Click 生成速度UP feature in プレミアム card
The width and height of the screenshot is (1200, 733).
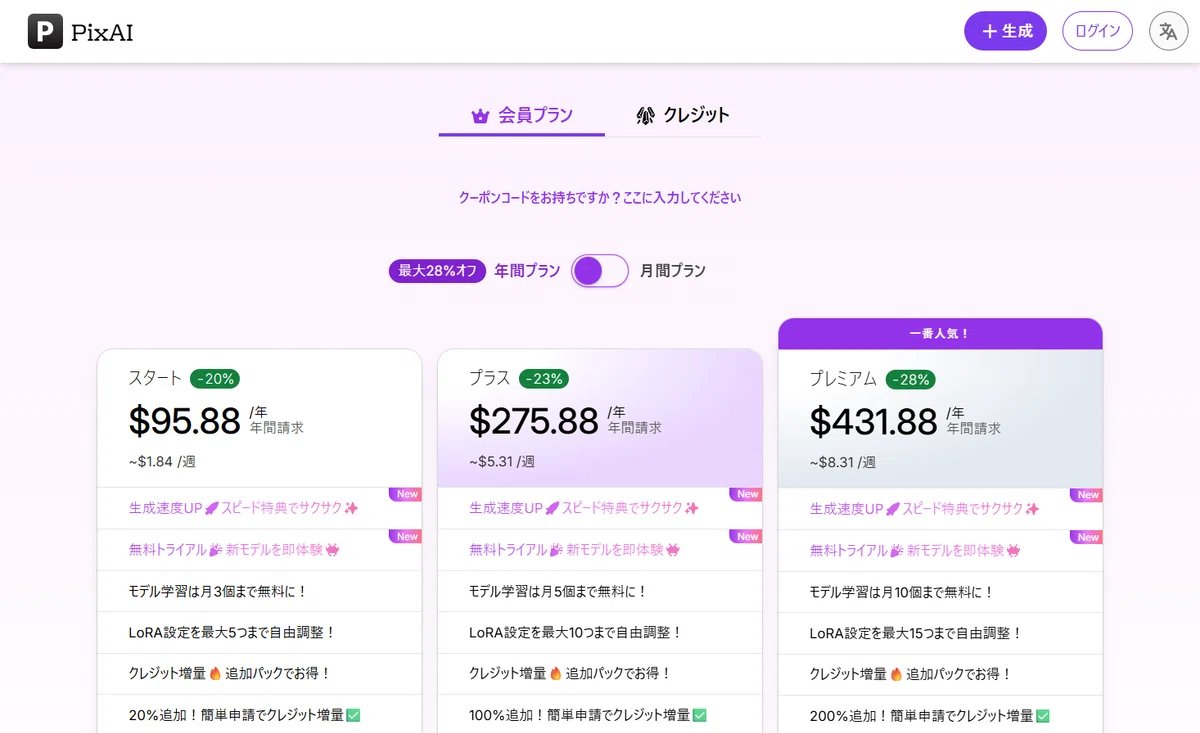[924, 509]
